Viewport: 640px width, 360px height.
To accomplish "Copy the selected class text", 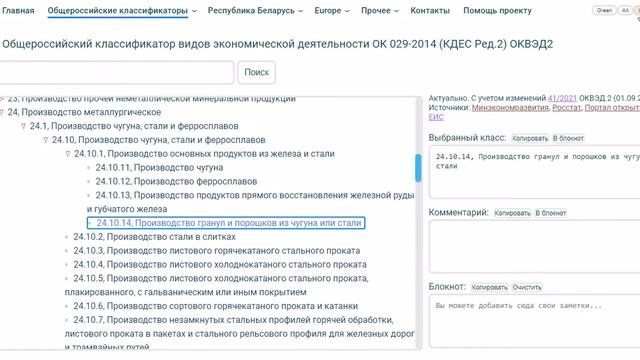I will coord(530,138).
